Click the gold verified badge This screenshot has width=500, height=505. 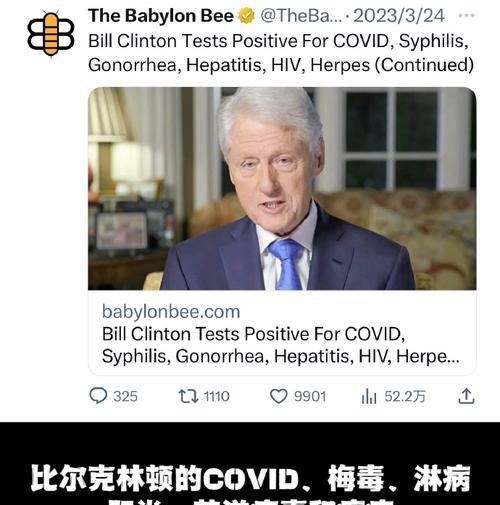click(x=246, y=16)
